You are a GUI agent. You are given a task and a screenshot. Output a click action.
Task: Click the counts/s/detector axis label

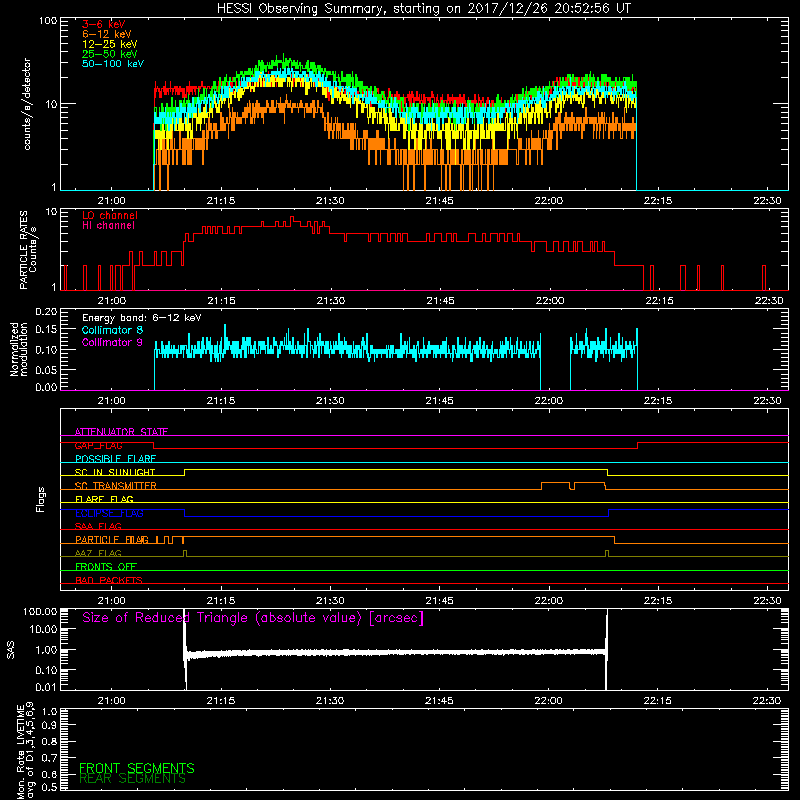pyautogui.click(x=27, y=104)
